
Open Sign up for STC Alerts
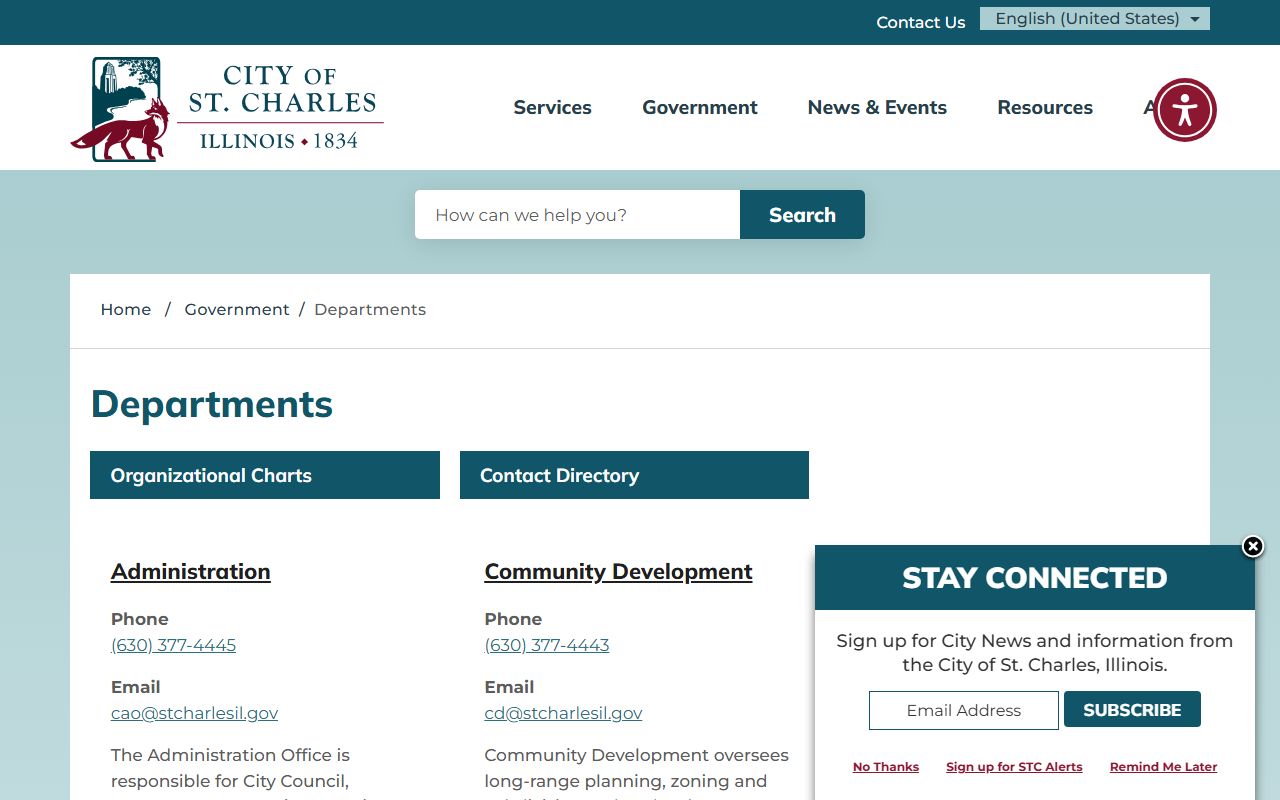pyautogui.click(x=1014, y=767)
